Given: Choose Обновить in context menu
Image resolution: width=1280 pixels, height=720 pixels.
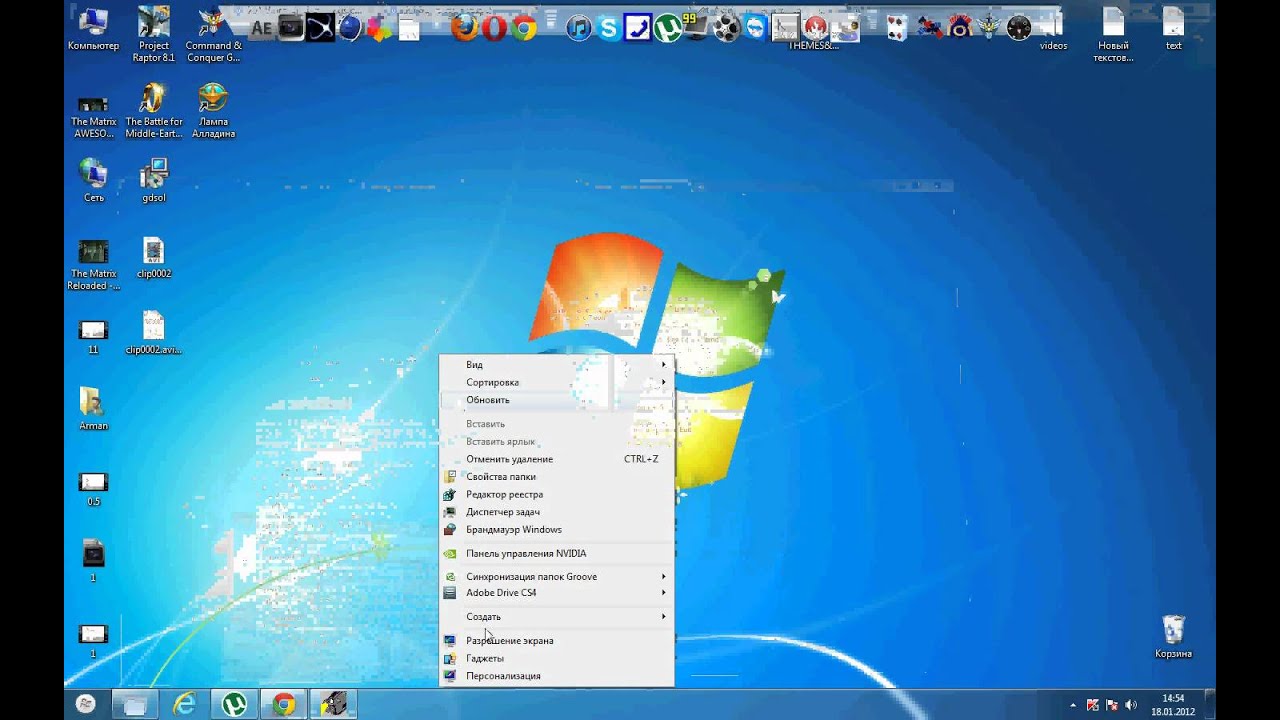Looking at the screenshot, I should [557, 400].
